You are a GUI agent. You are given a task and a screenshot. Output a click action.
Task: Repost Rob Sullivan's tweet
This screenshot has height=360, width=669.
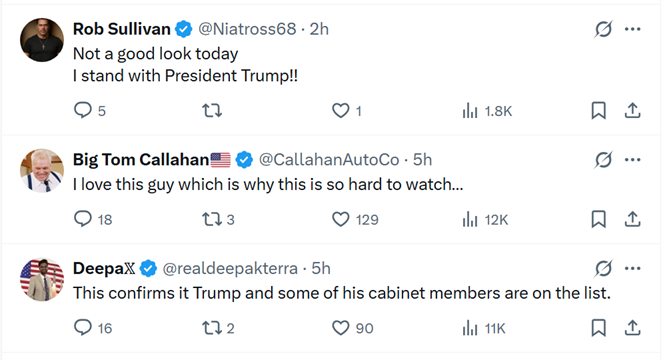[x=212, y=110]
